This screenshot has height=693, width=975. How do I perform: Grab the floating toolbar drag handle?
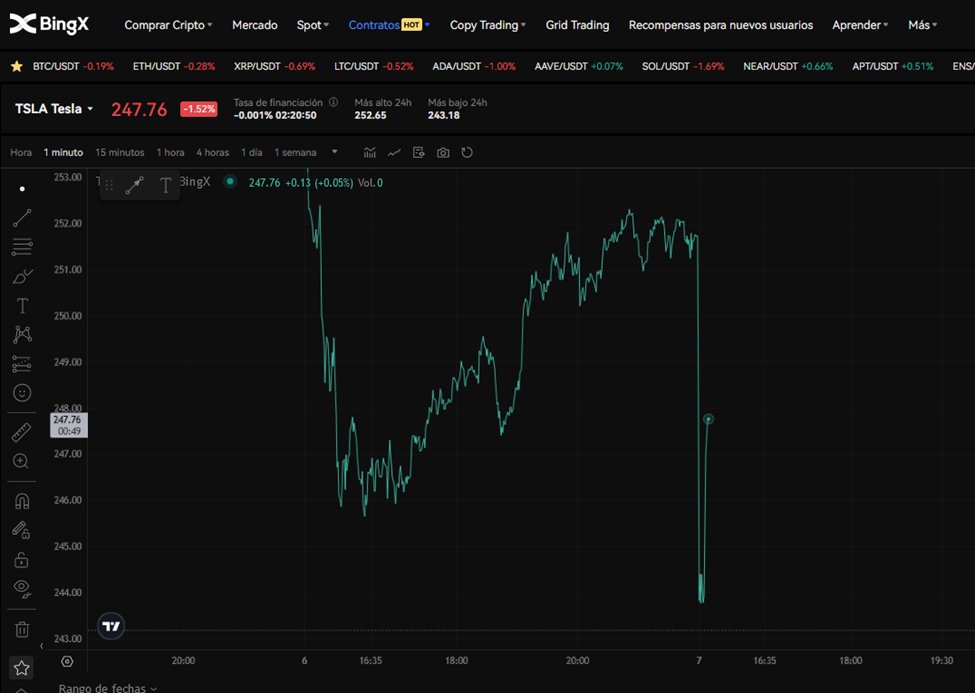pyautogui.click(x=109, y=185)
